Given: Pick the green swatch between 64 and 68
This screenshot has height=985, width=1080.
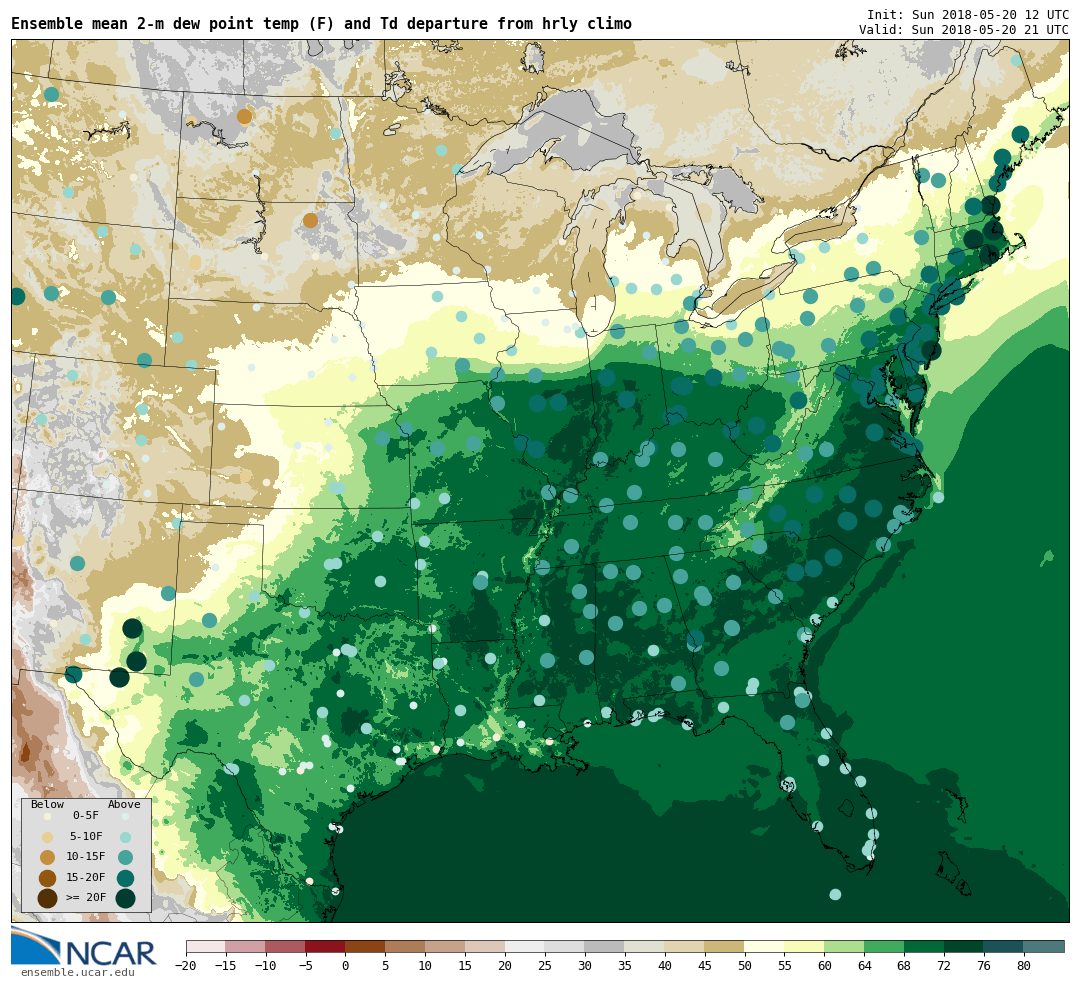Looking at the screenshot, I should (884, 946).
